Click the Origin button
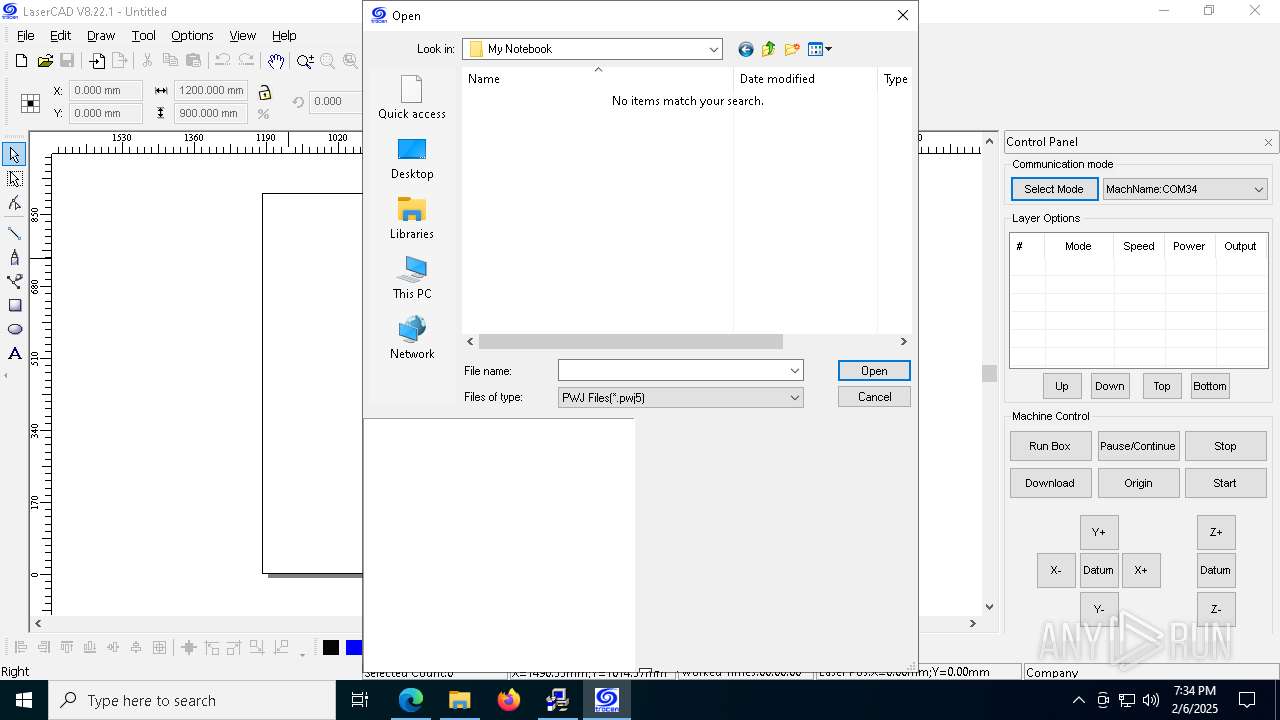The height and width of the screenshot is (720, 1280). [1138, 483]
